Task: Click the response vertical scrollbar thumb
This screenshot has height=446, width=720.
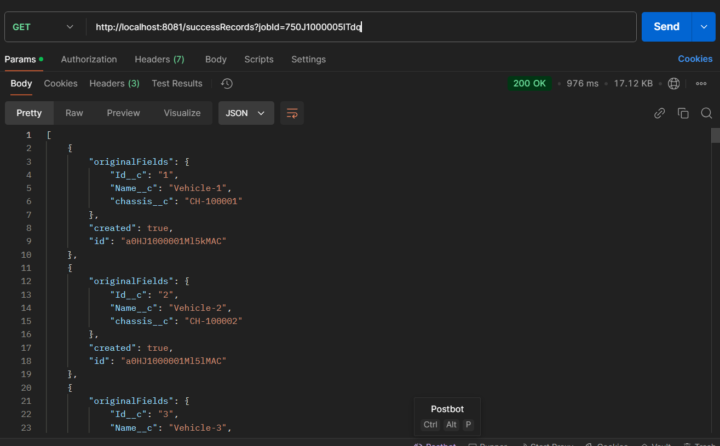Action: [715, 136]
